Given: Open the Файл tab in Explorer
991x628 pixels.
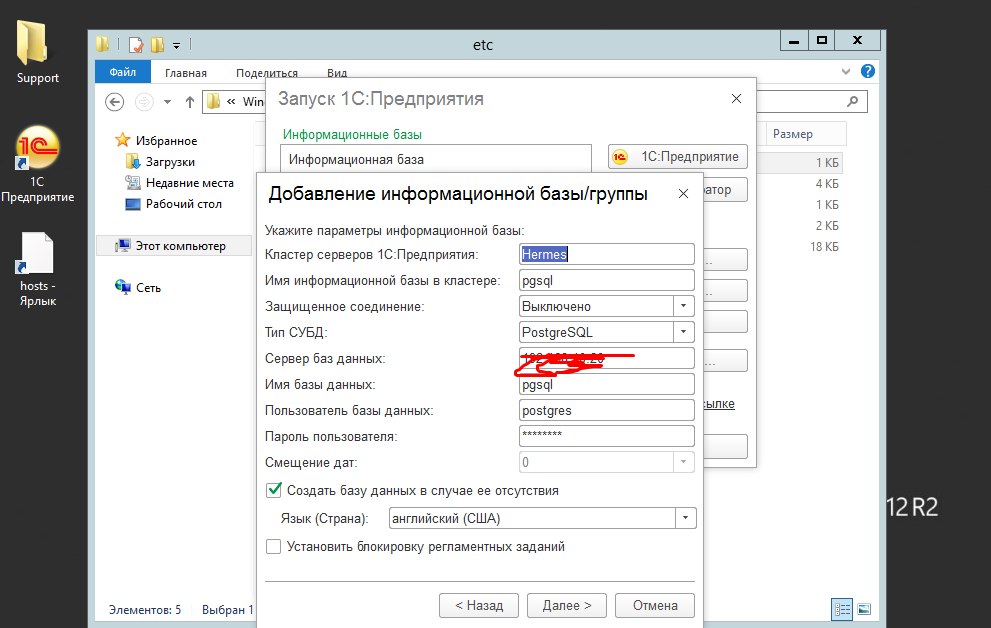Looking at the screenshot, I should 123,72.
